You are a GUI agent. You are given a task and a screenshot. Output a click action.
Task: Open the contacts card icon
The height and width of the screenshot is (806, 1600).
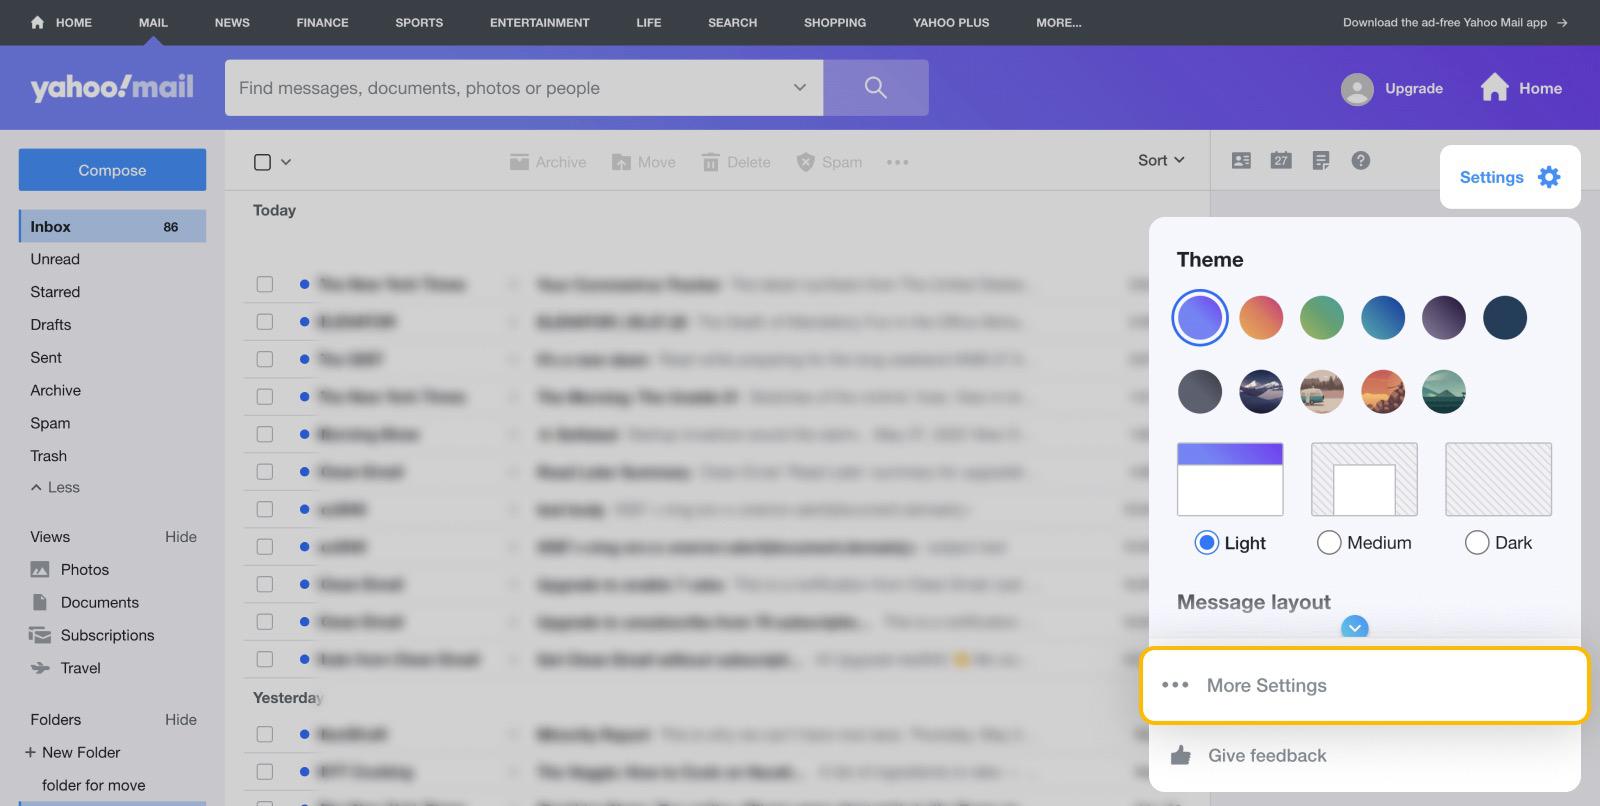coord(1241,161)
